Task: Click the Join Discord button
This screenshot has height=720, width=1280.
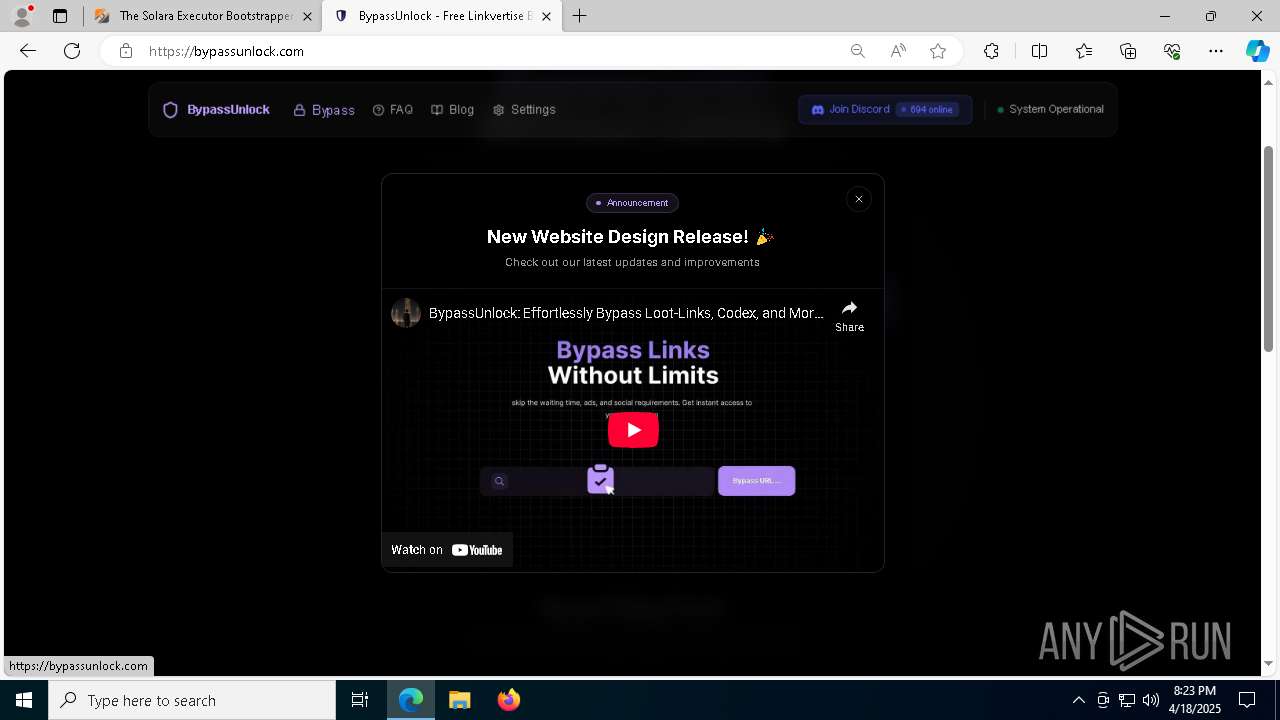Action: coord(885,109)
